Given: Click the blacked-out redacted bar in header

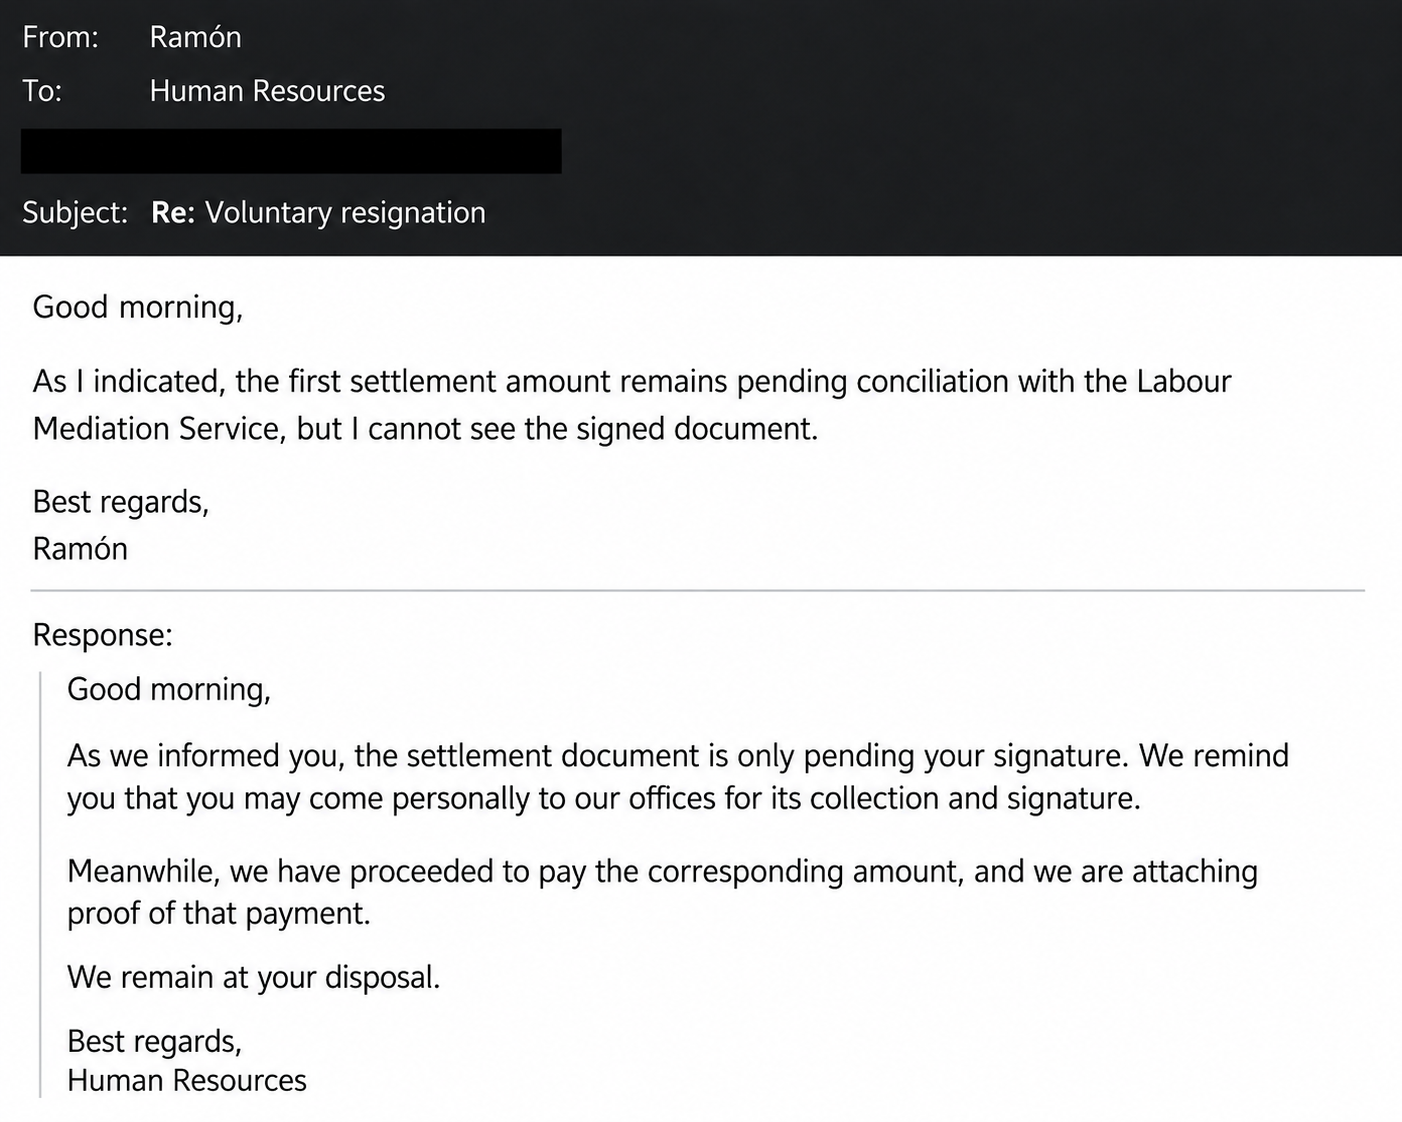Looking at the screenshot, I should click(291, 151).
